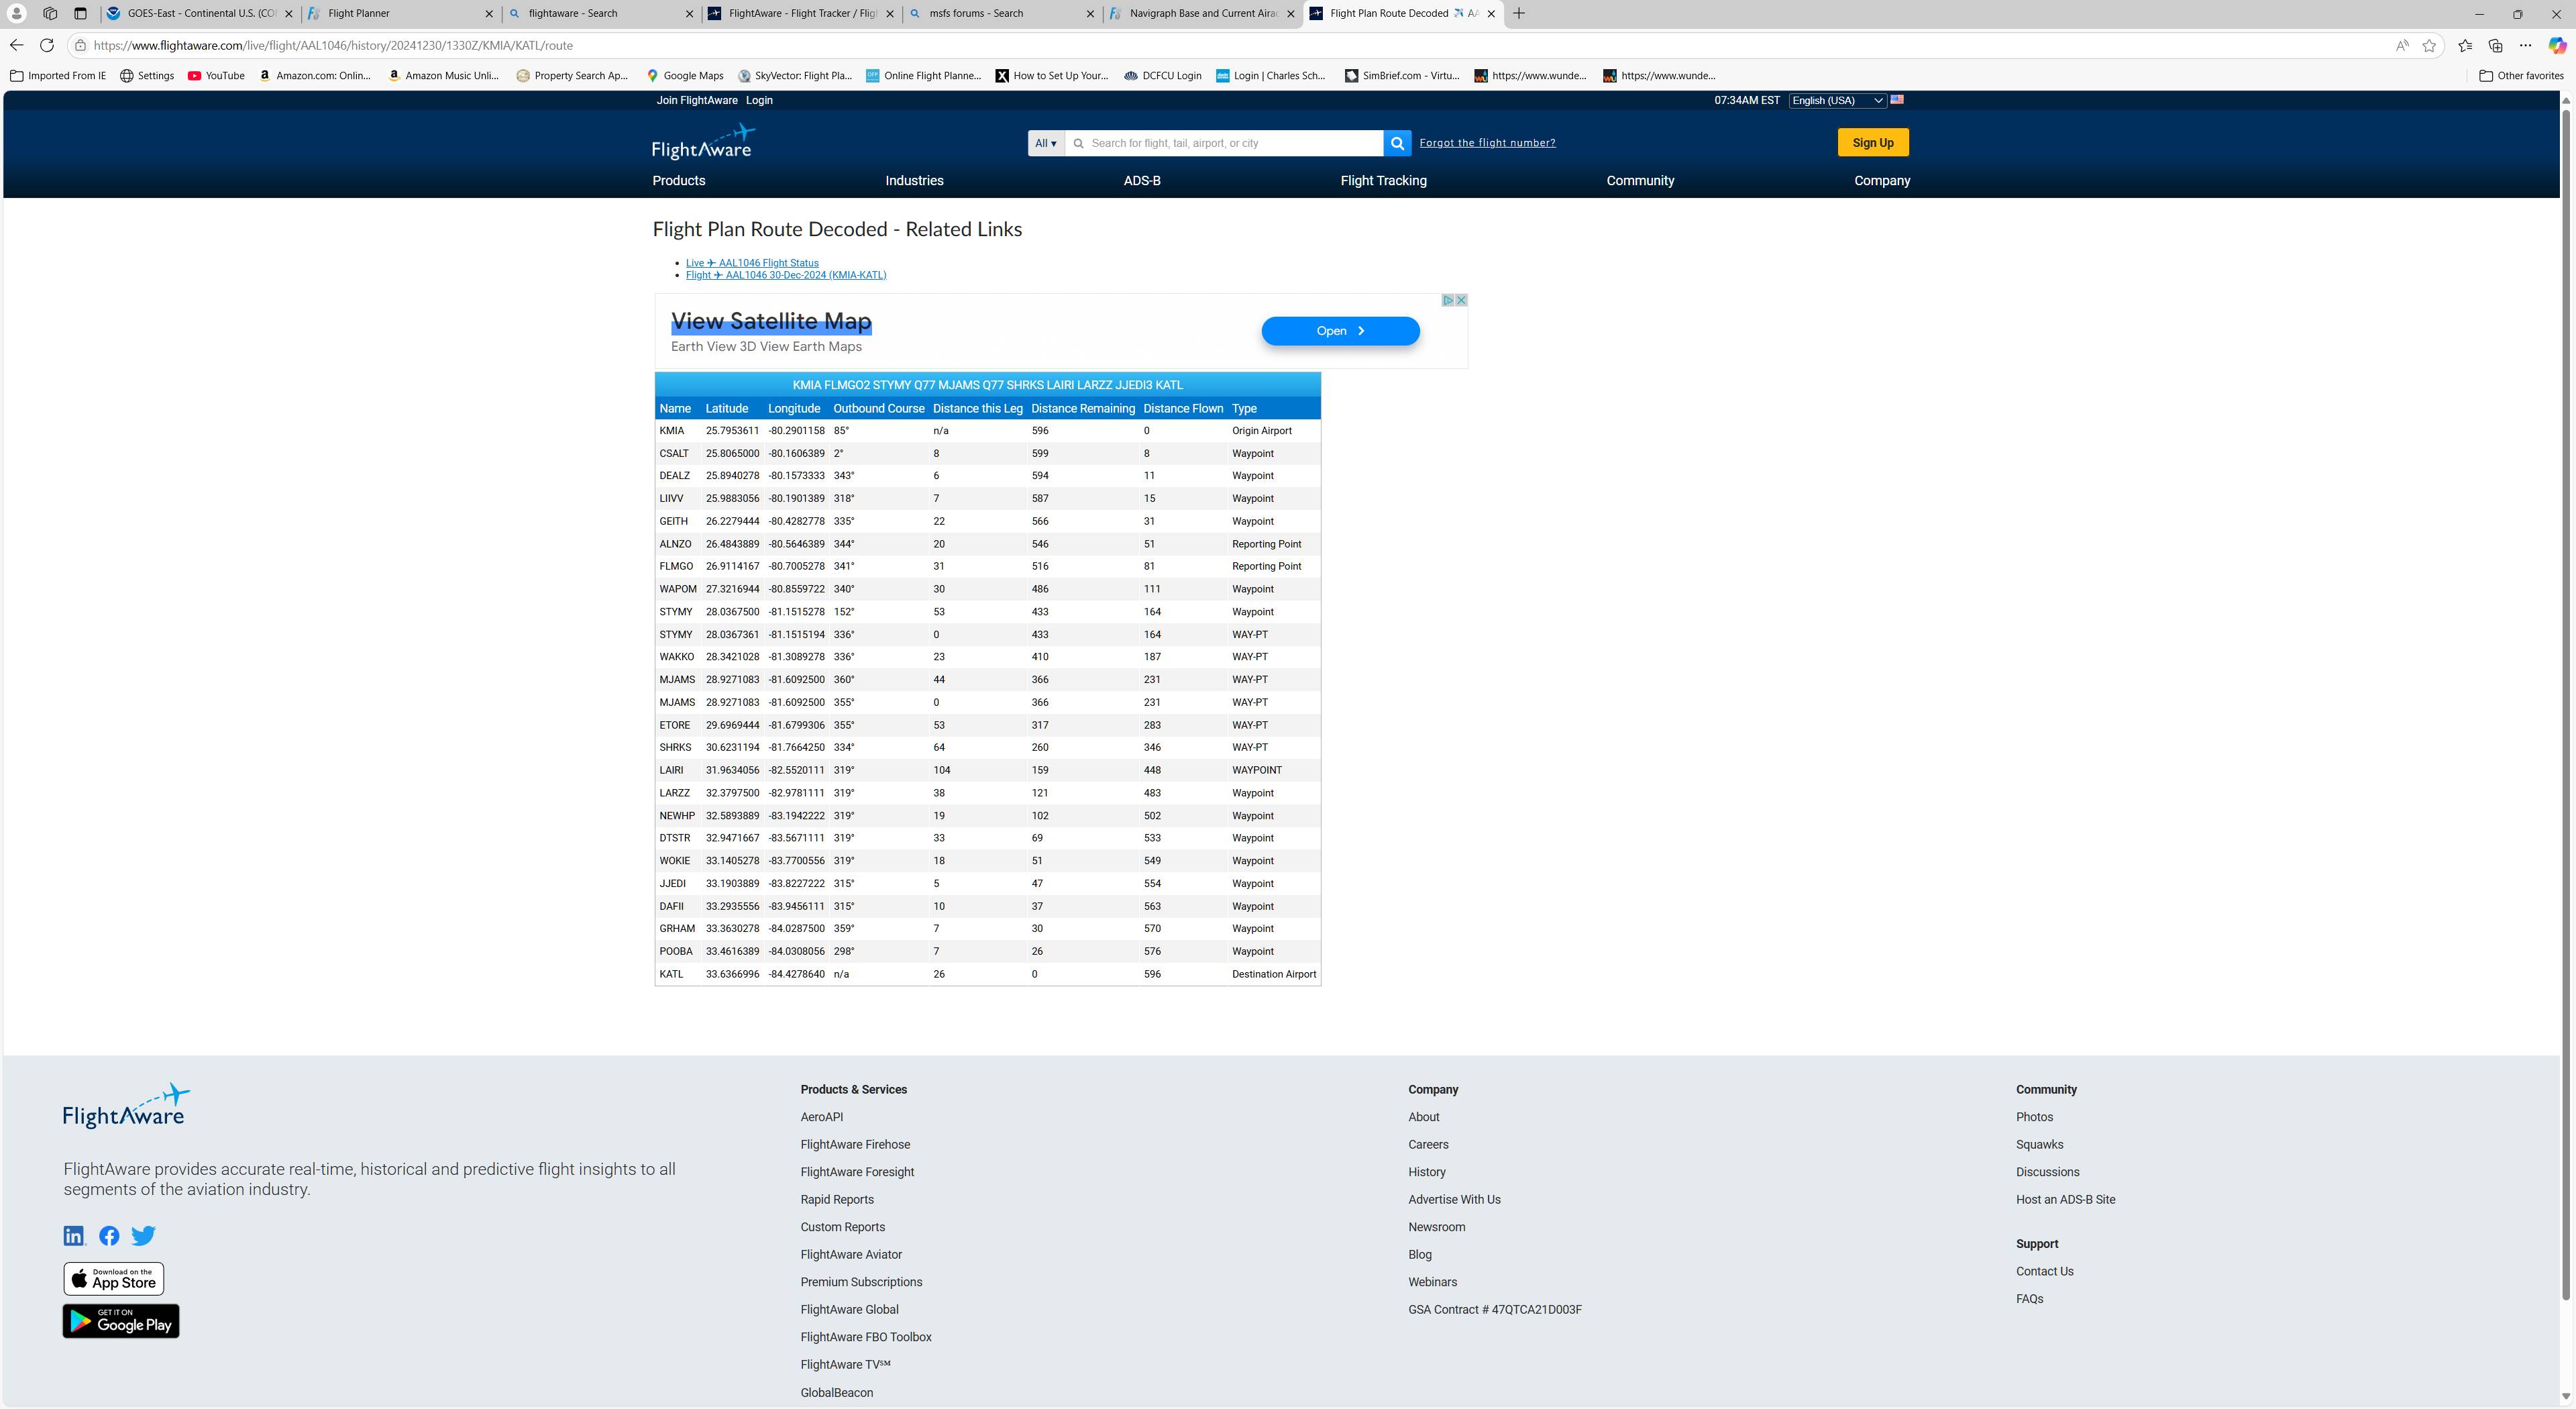
Task: Expand the ADS-B navigation menu
Action: tap(1142, 181)
